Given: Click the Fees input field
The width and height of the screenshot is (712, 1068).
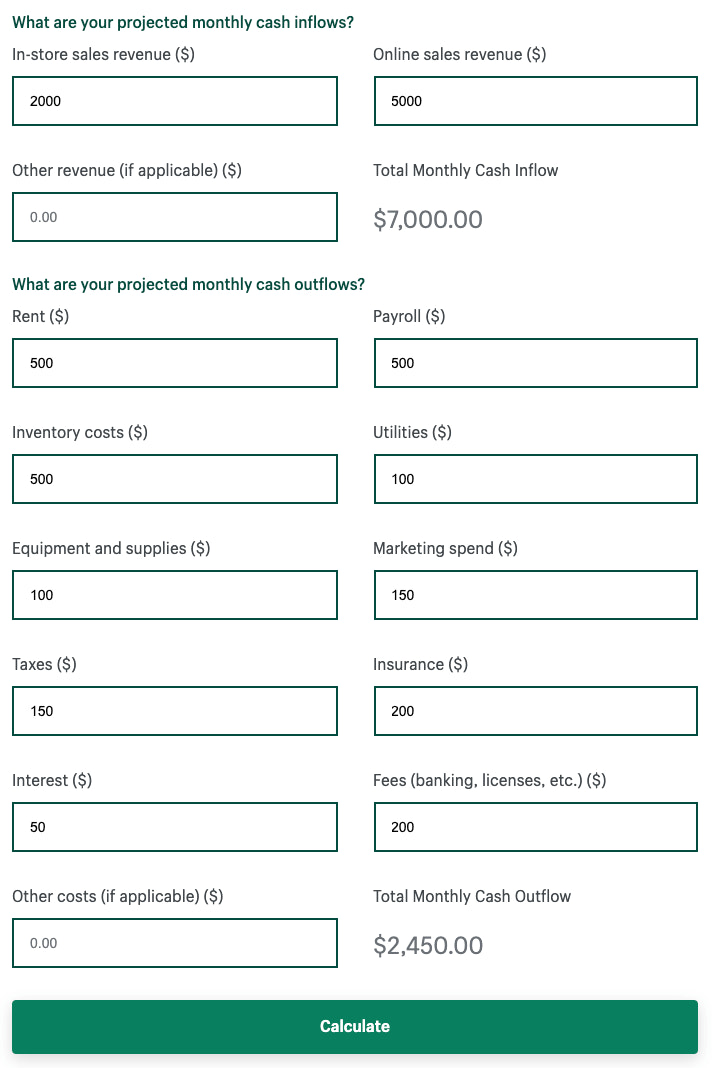Looking at the screenshot, I should pyautogui.click(x=535, y=827).
